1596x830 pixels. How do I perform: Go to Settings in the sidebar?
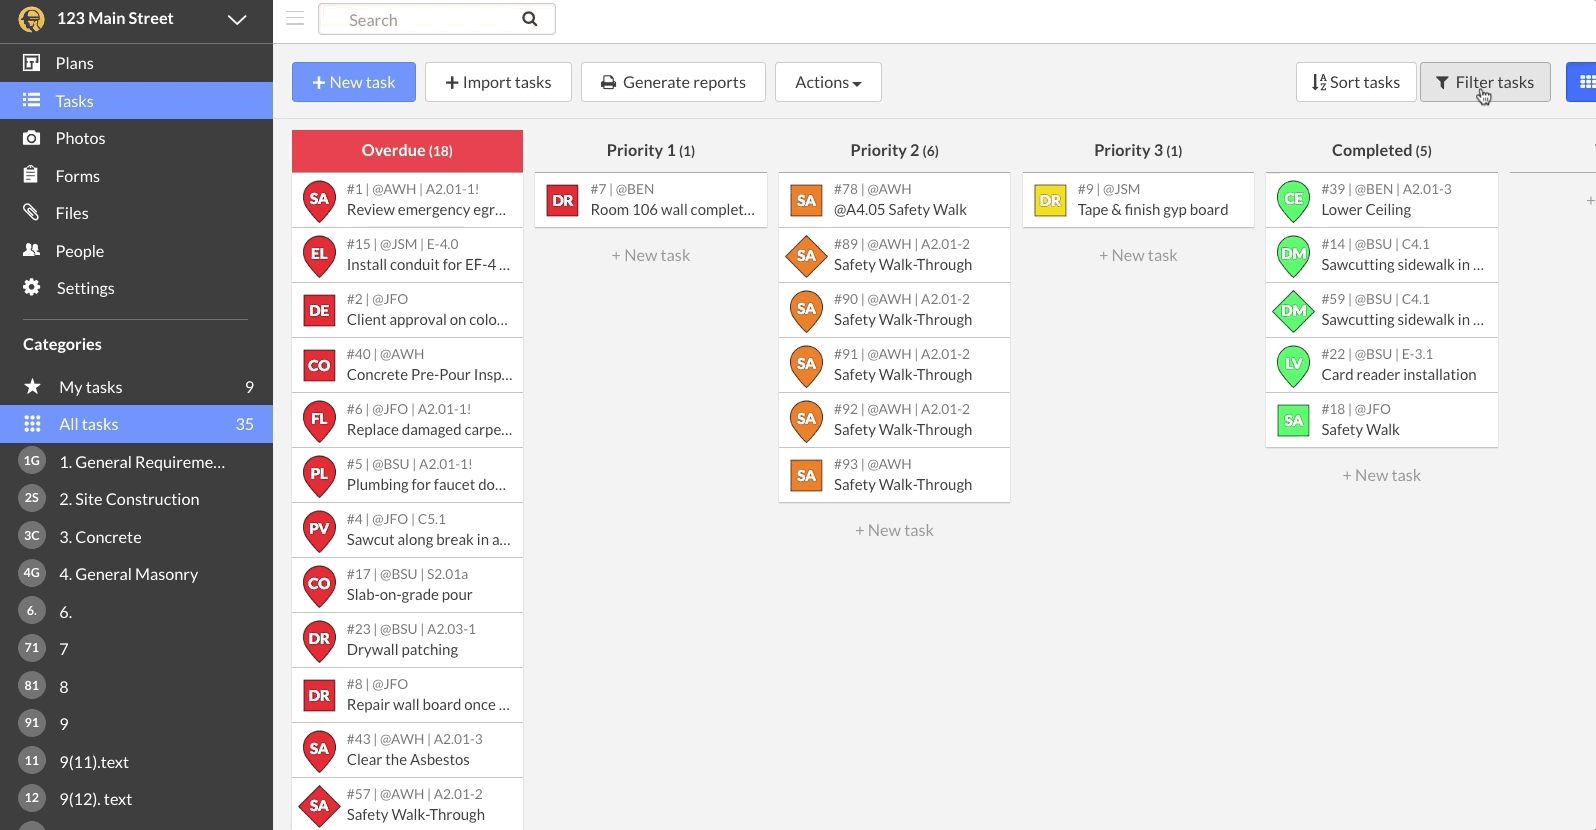85,288
